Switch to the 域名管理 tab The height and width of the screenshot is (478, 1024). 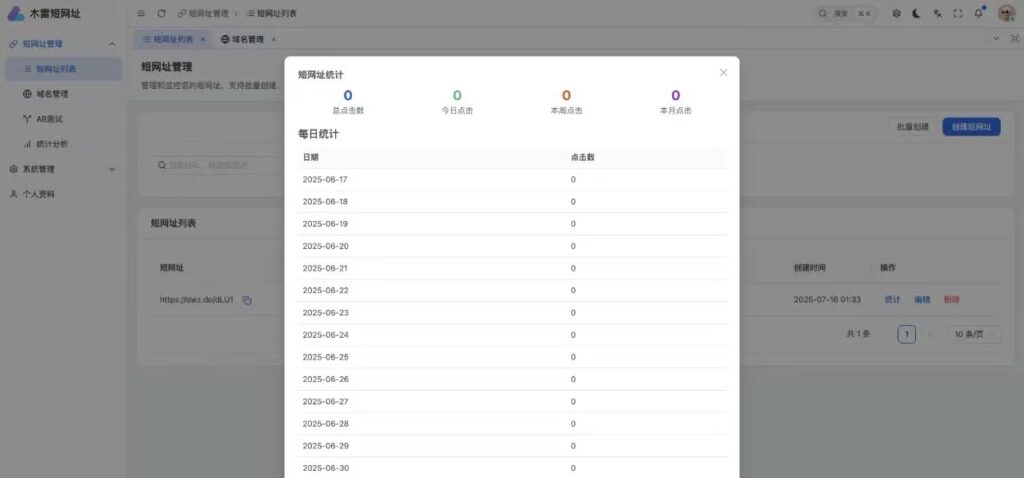[x=242, y=39]
